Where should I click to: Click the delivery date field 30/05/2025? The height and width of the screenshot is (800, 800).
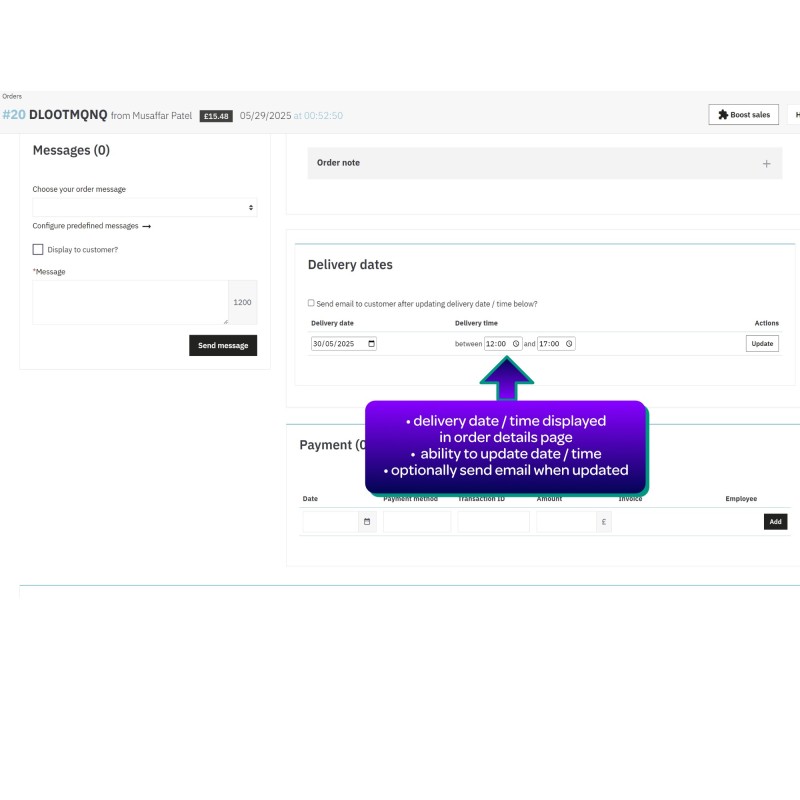click(343, 344)
